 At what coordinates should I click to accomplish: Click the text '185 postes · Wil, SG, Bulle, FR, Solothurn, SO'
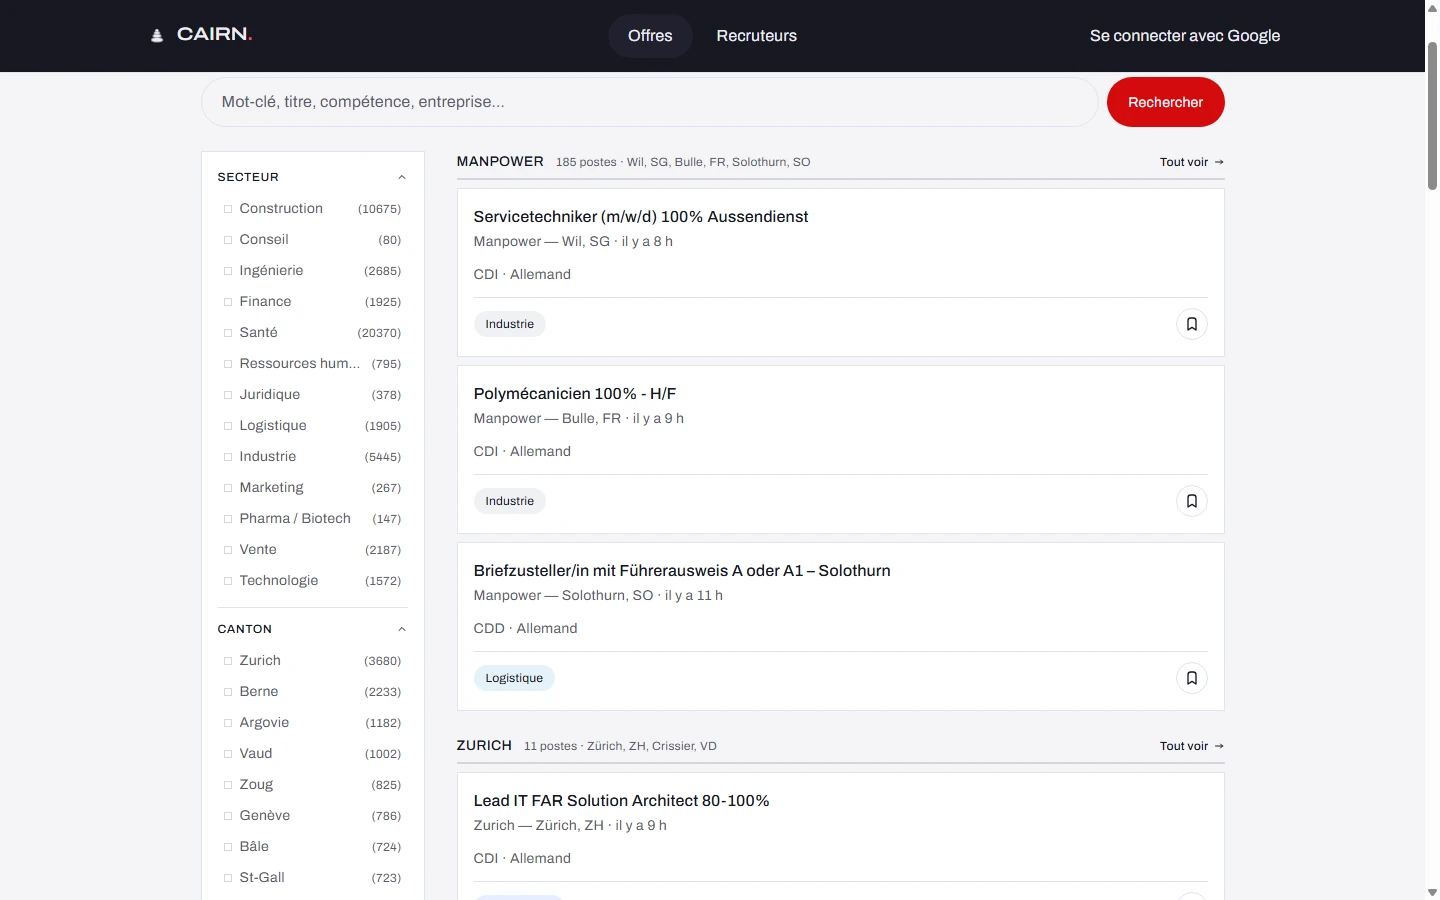tap(683, 162)
